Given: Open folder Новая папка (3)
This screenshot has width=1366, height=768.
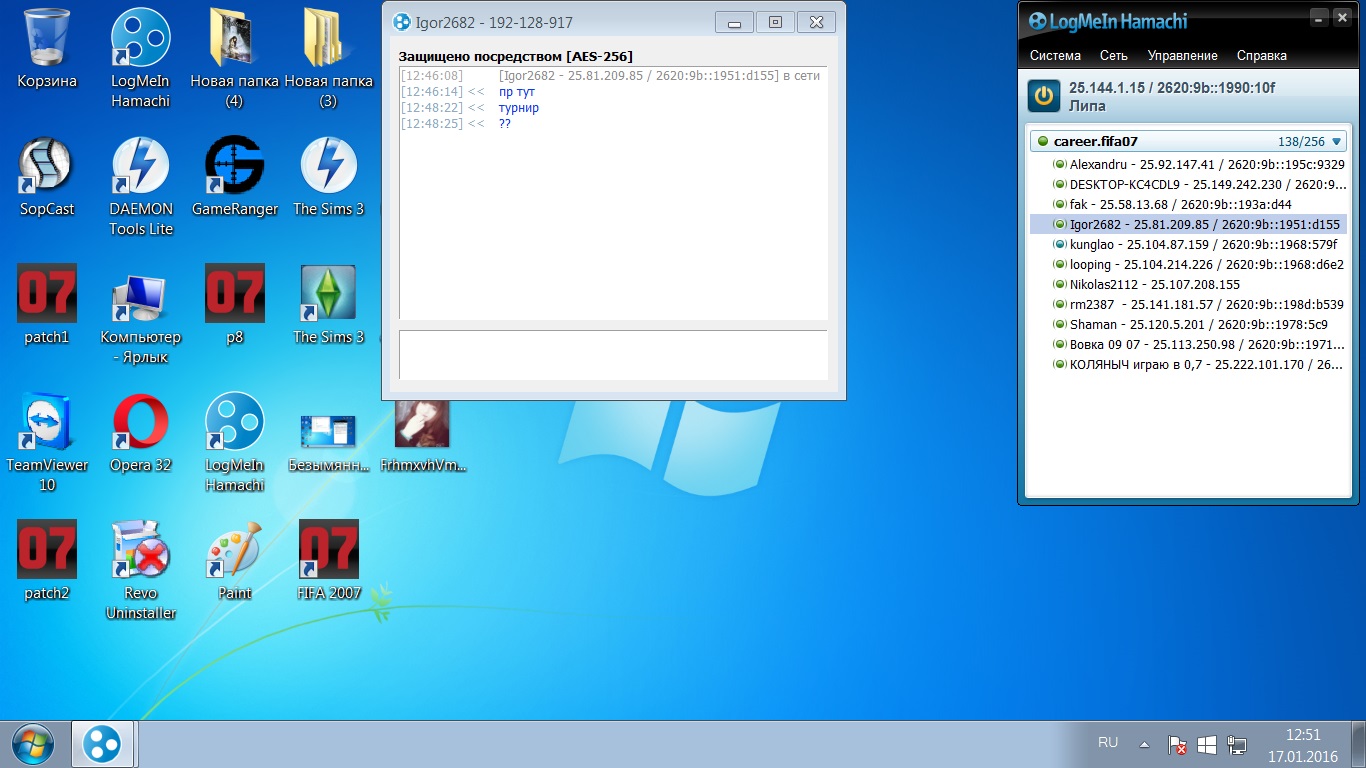Looking at the screenshot, I should click(328, 58).
